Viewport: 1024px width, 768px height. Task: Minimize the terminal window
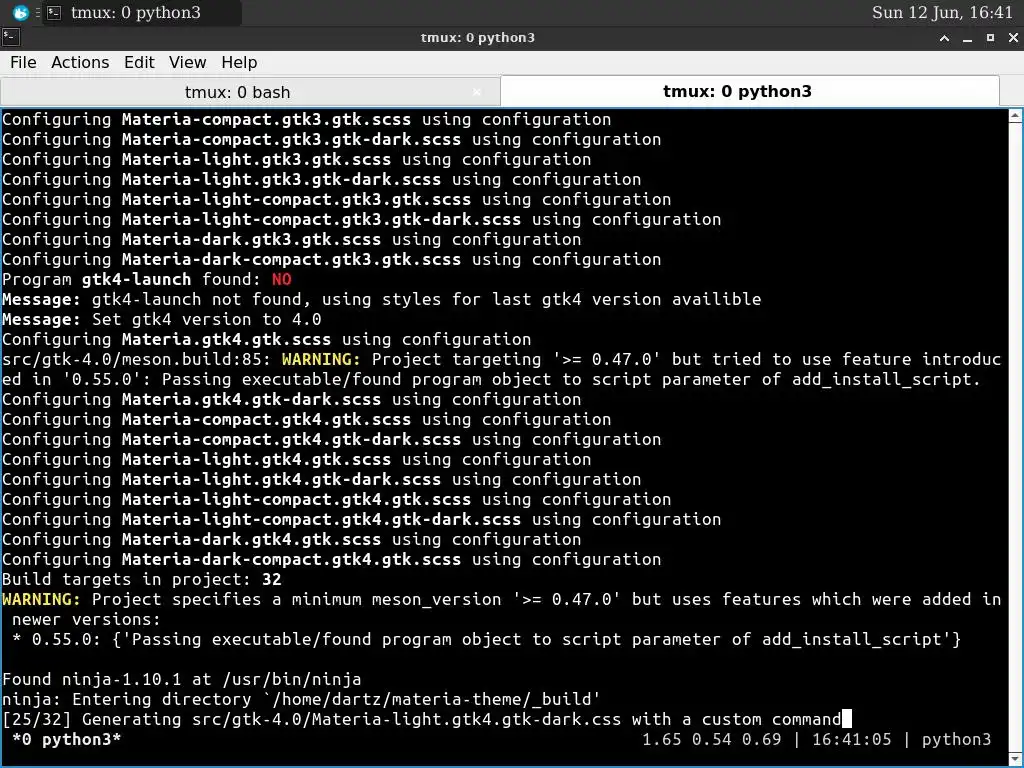coord(967,38)
